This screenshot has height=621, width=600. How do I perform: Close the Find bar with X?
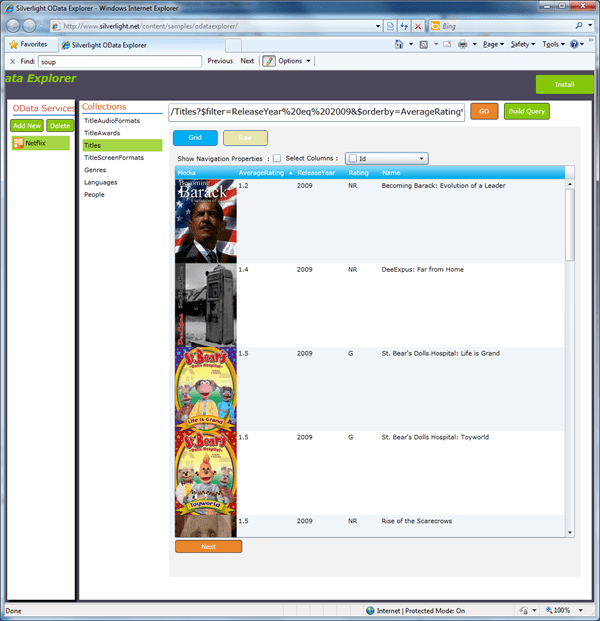pos(12,61)
